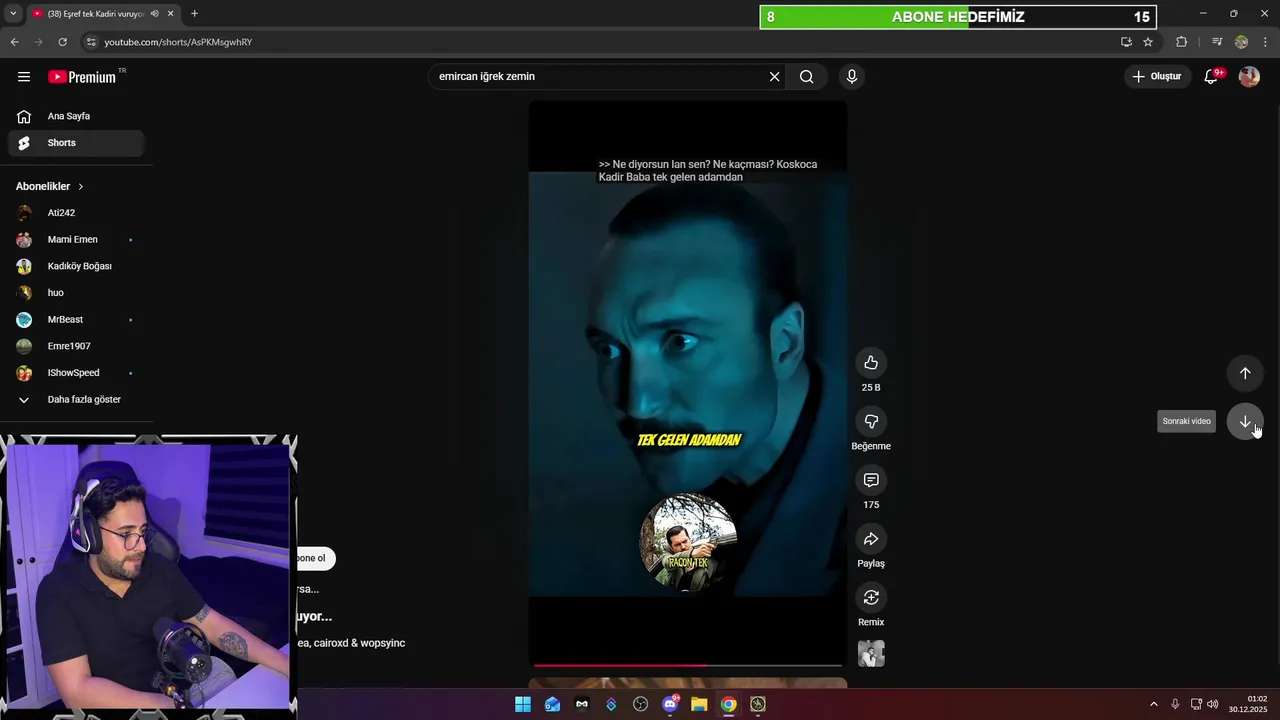The height and width of the screenshot is (720, 1280).
Task: Clear the search box with X icon
Action: click(x=774, y=77)
